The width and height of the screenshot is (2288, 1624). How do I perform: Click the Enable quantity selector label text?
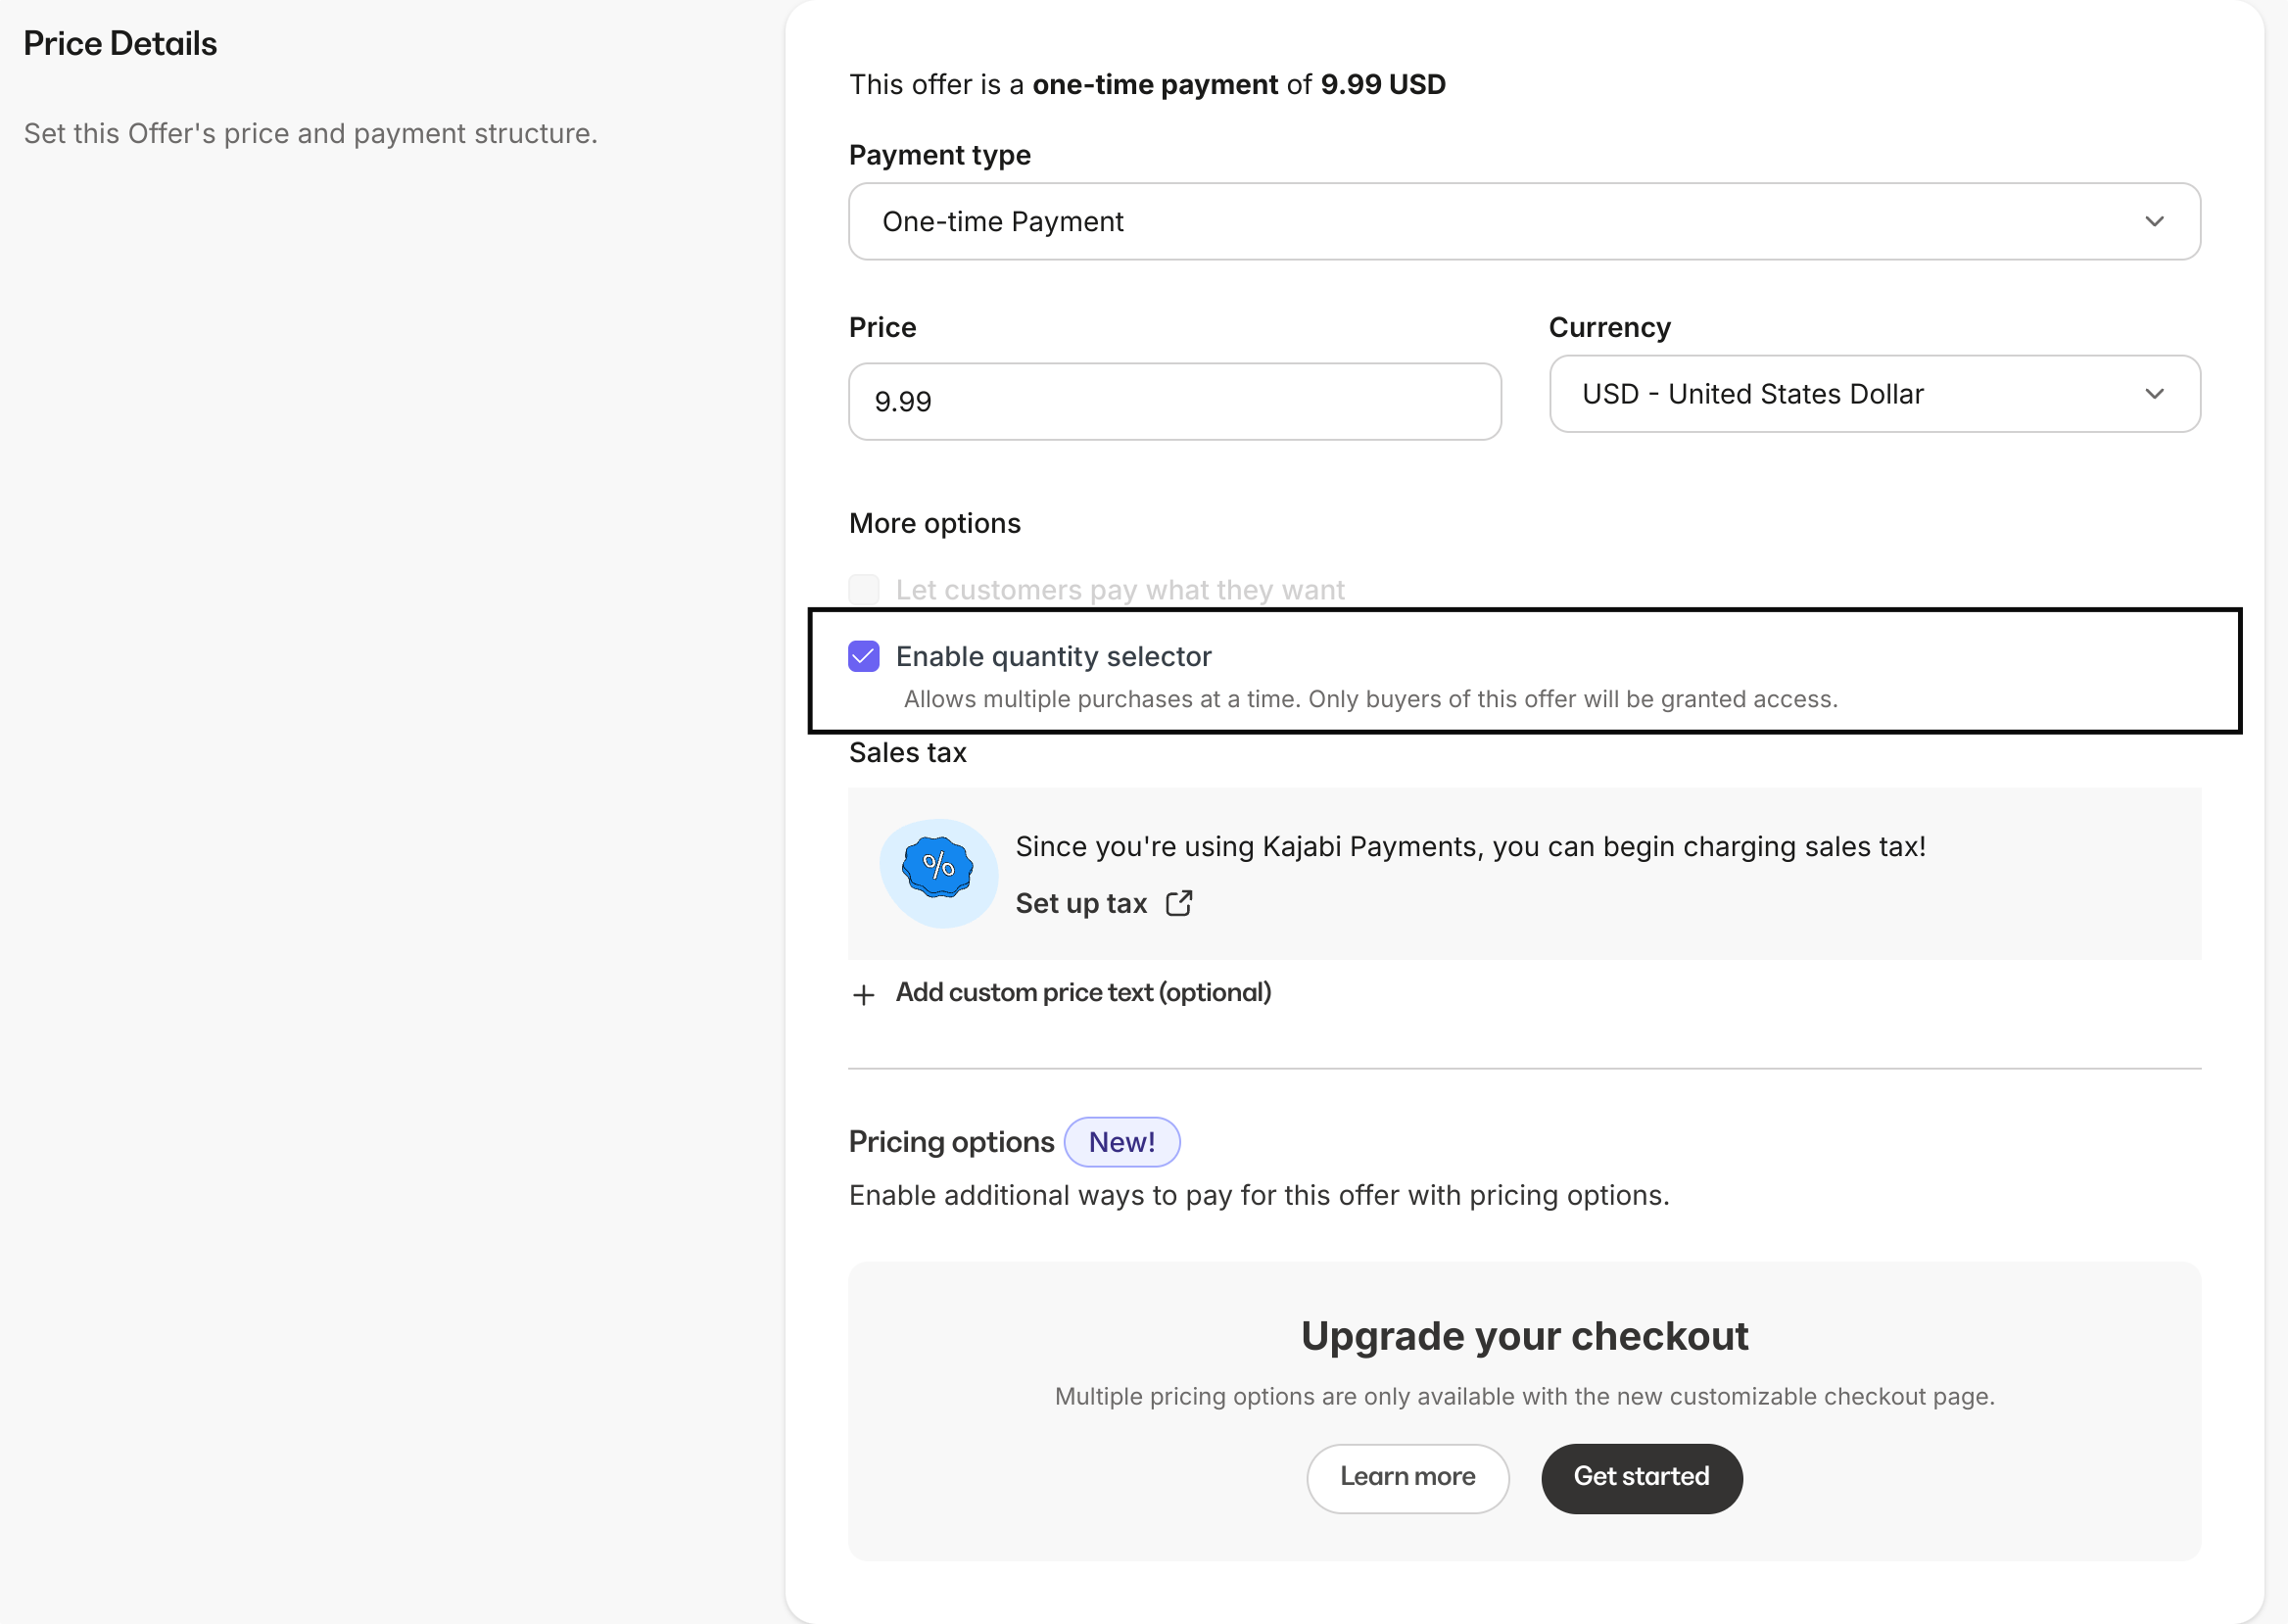[x=1053, y=656]
